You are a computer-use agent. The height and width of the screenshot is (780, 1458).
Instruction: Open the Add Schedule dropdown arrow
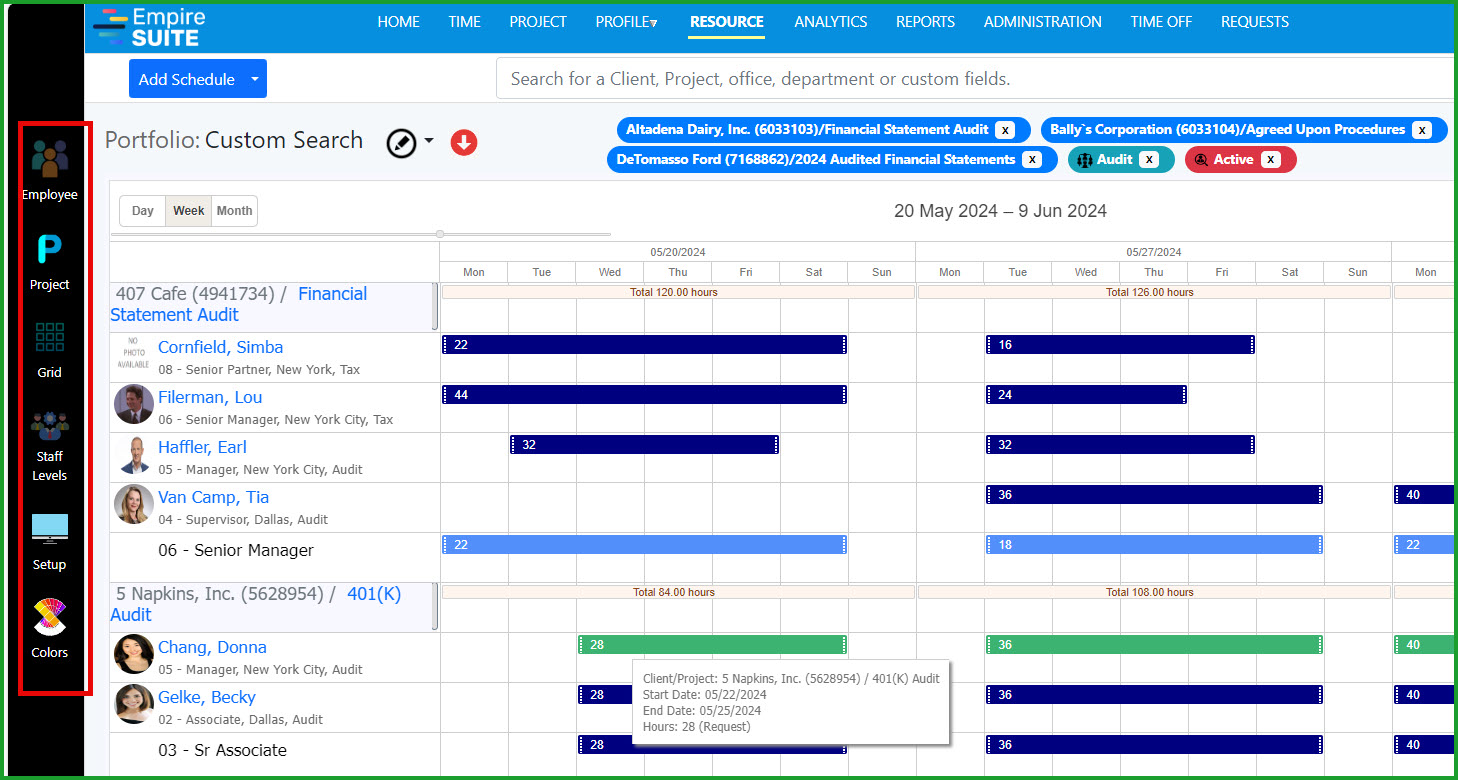tap(255, 79)
